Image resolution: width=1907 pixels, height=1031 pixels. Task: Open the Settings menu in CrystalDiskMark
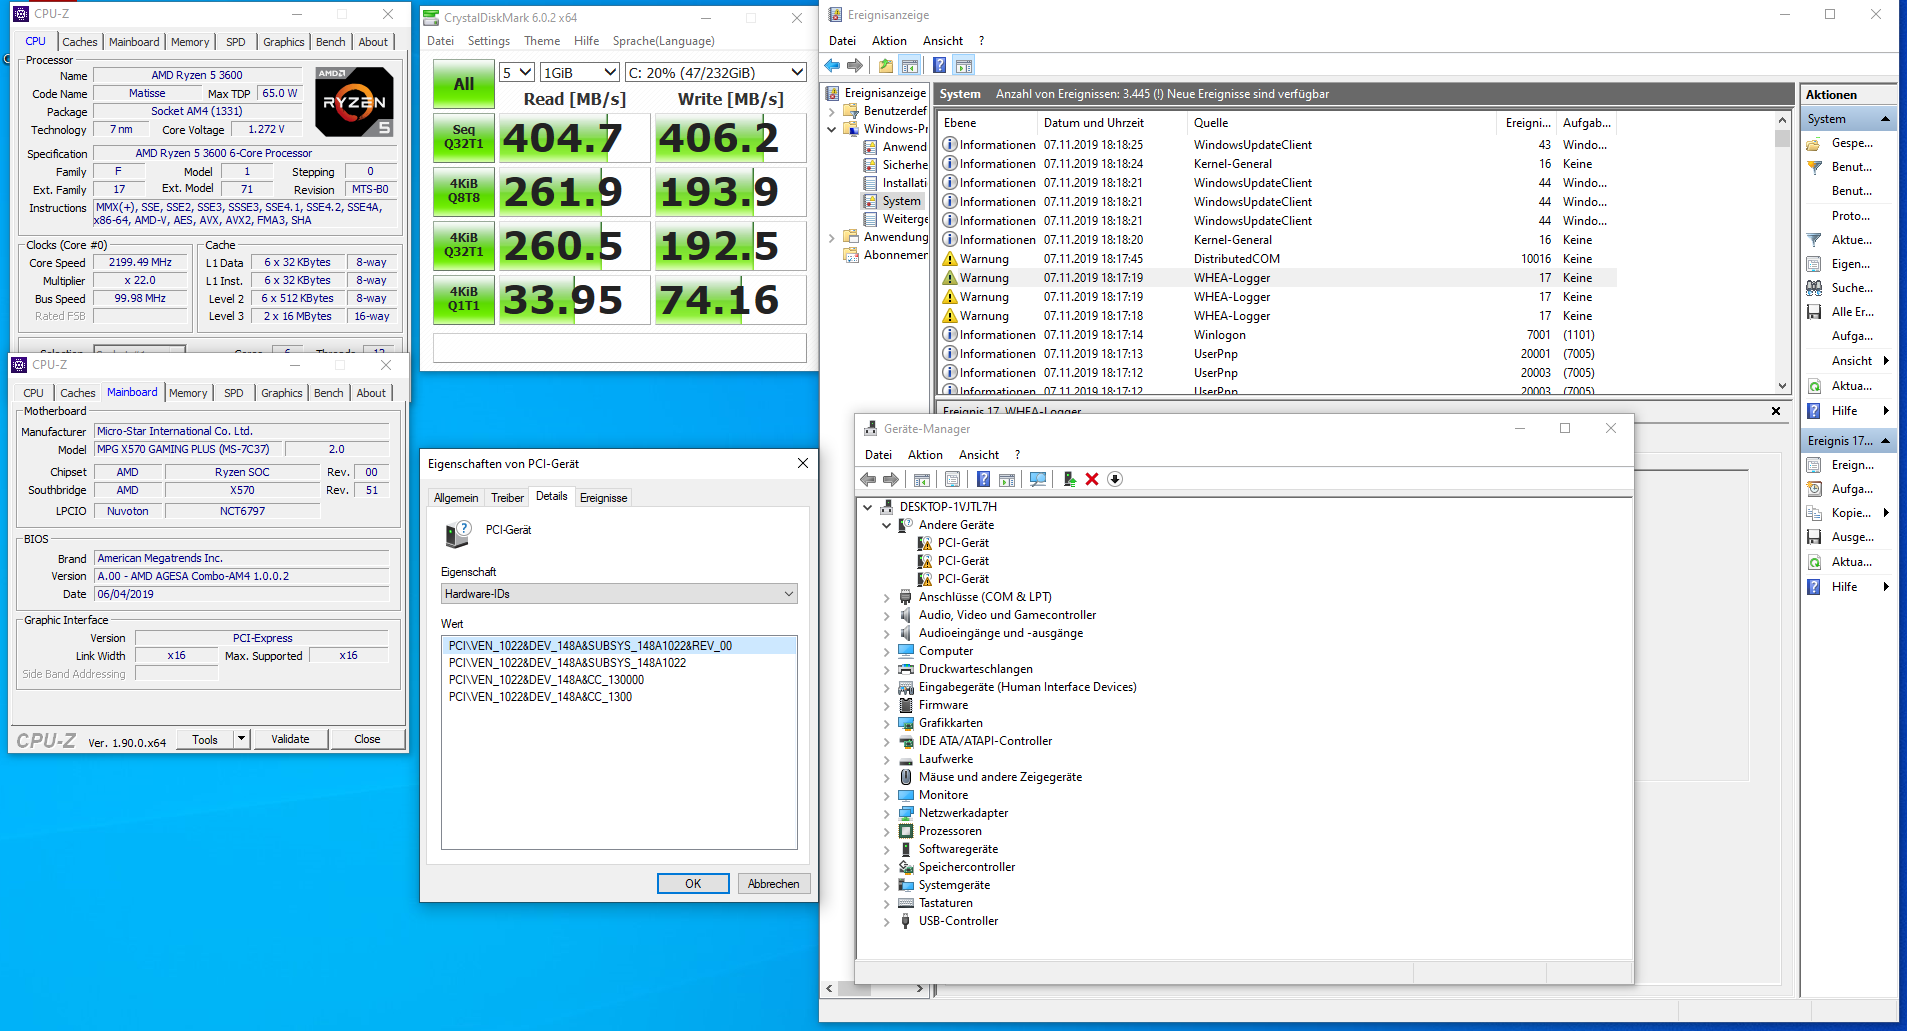[489, 41]
